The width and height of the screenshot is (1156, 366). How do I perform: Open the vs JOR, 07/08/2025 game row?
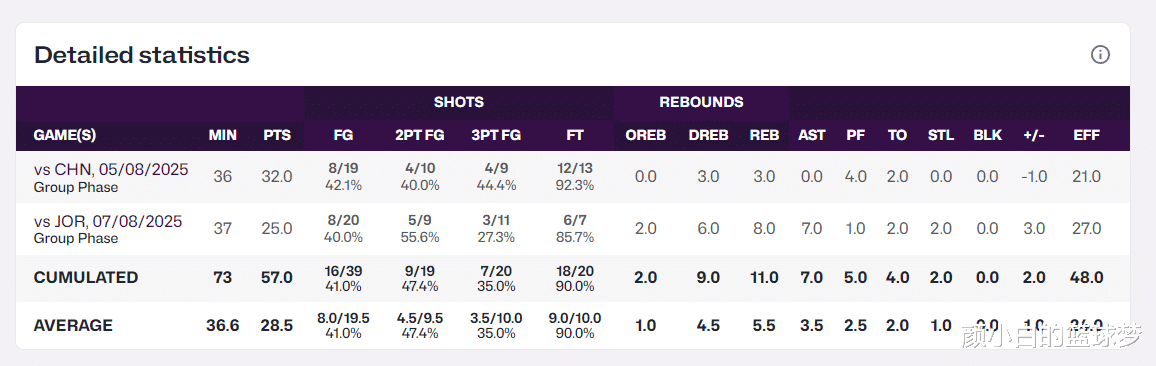pyautogui.click(x=573, y=229)
